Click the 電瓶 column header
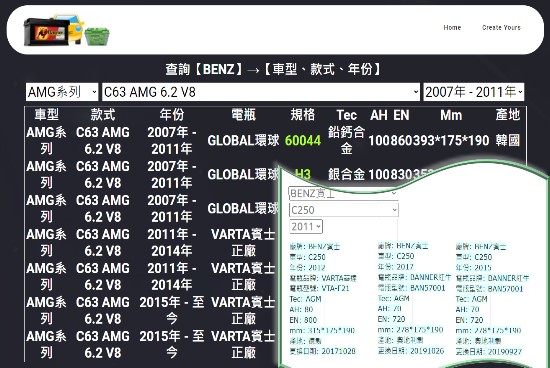The width and height of the screenshot is (550, 368). (243, 115)
